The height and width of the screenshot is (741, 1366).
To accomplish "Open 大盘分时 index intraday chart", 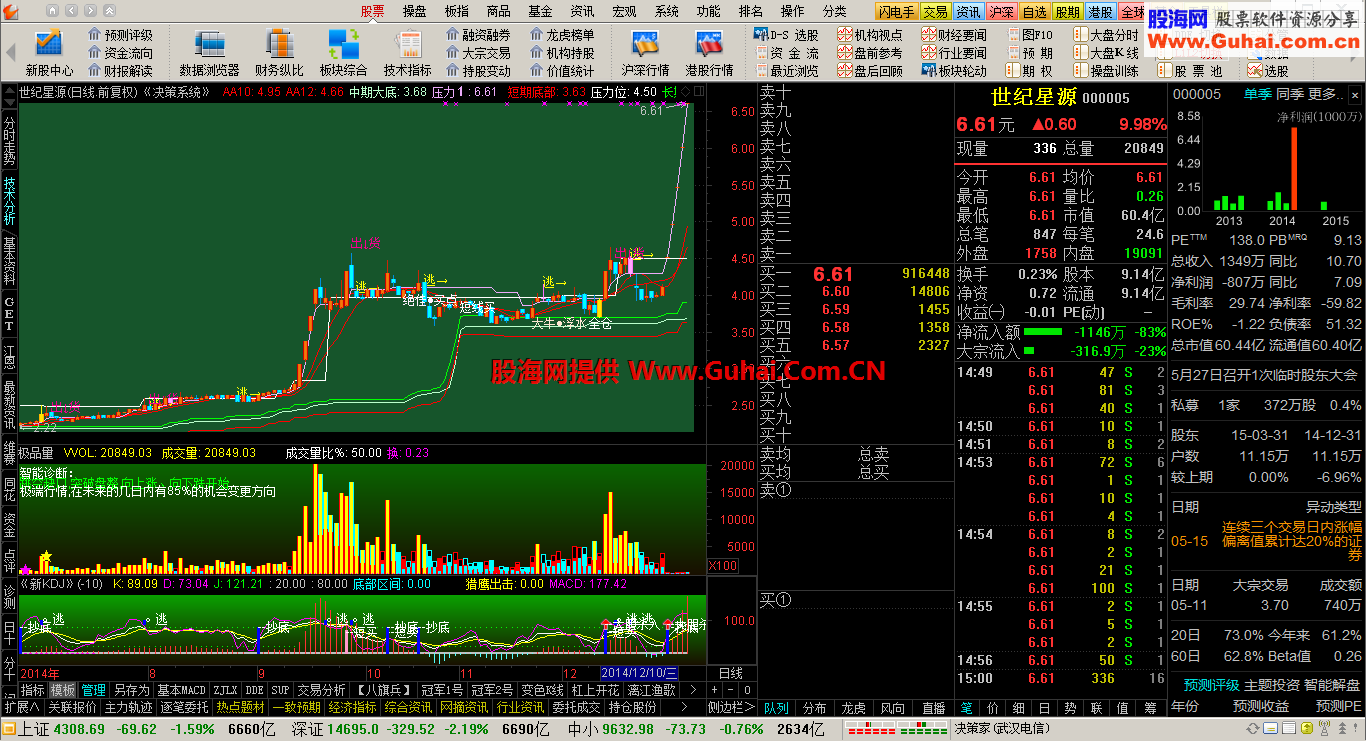I will [1106, 35].
